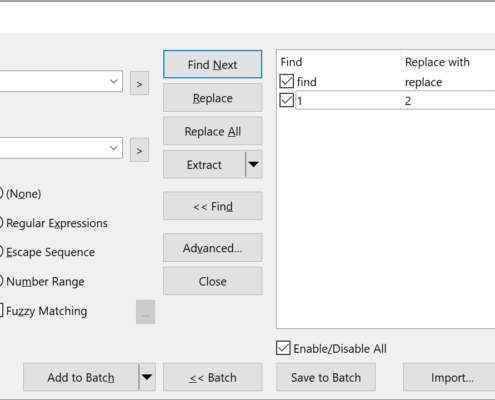The image size is (495, 400).
Task: Open the Add to Batch dropdown arrow
Action: tap(147, 377)
